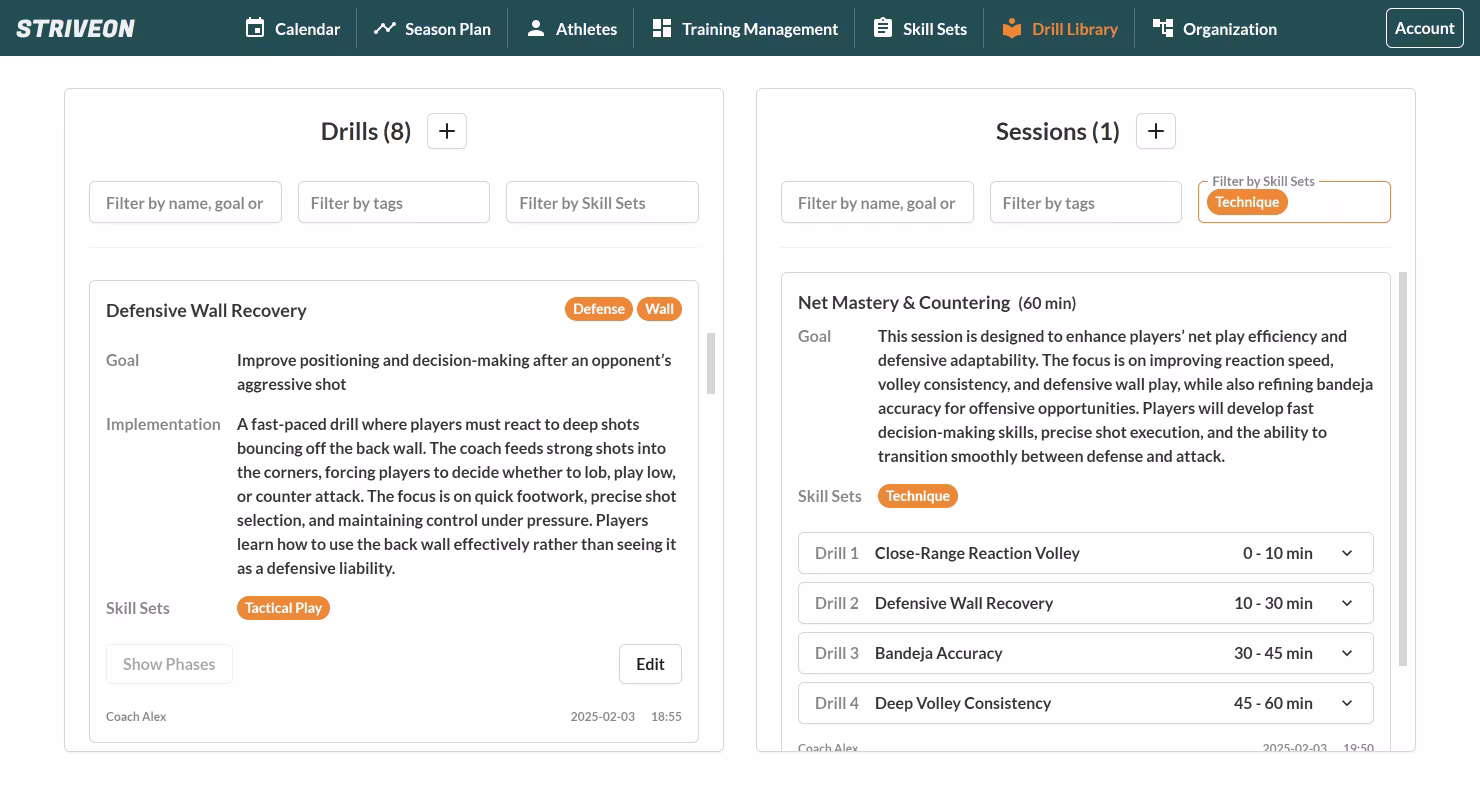This screenshot has height=800, width=1480.
Task: Click the Tactical Play skill set chip
Action: 283,608
